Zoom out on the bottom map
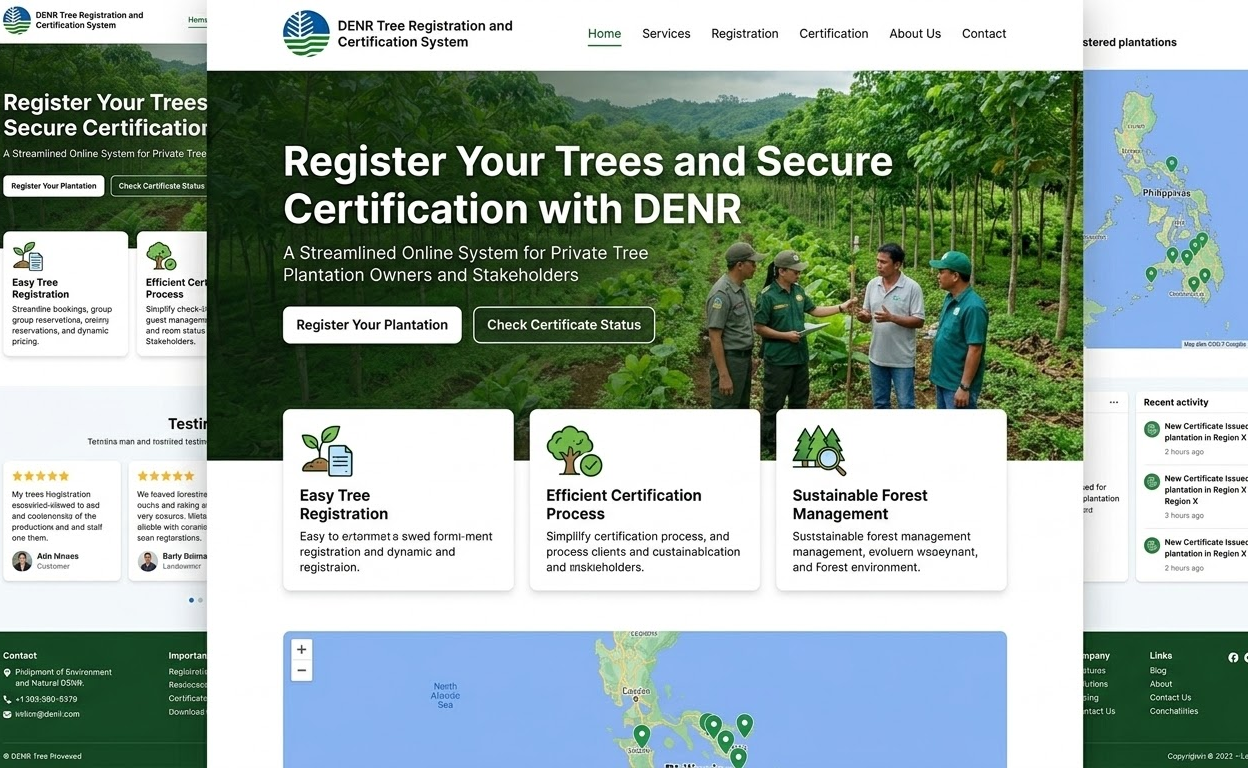 301,670
